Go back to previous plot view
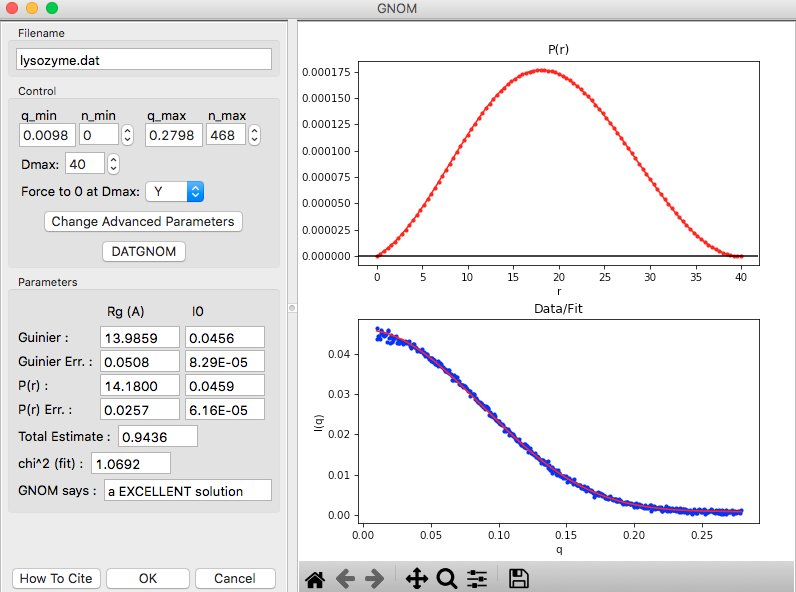The width and height of the screenshot is (796, 592). click(x=345, y=579)
